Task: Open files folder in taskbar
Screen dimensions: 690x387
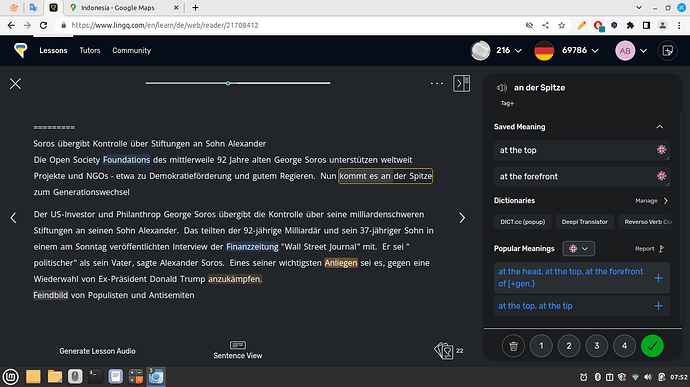Action: 55,377
